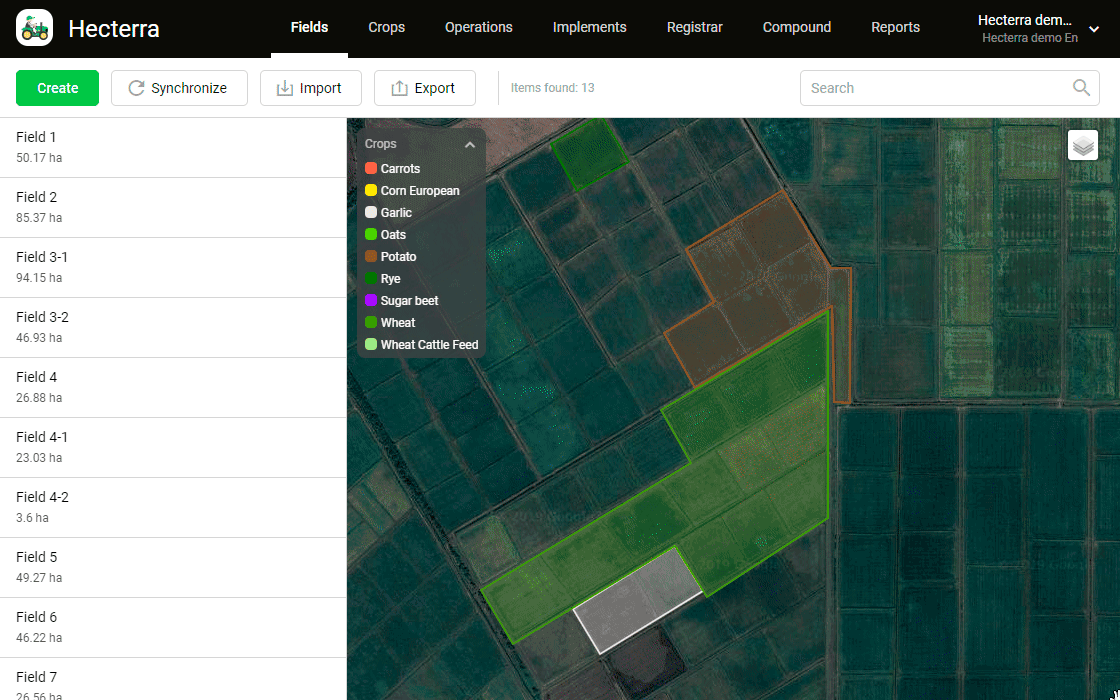Screen dimensions: 1120x700
Task: Click the Import download icon
Action: [285, 88]
